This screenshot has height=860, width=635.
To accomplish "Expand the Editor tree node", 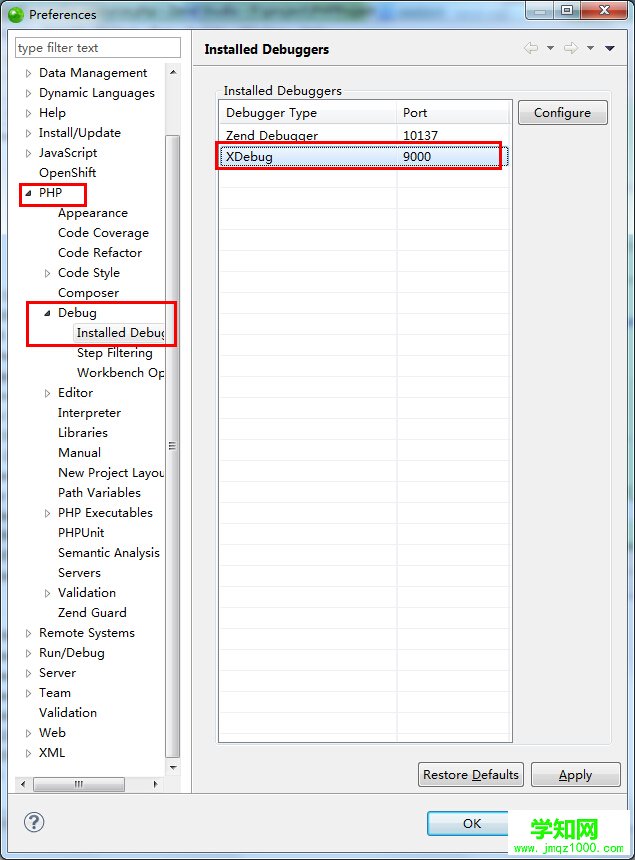I will pos(47,393).
